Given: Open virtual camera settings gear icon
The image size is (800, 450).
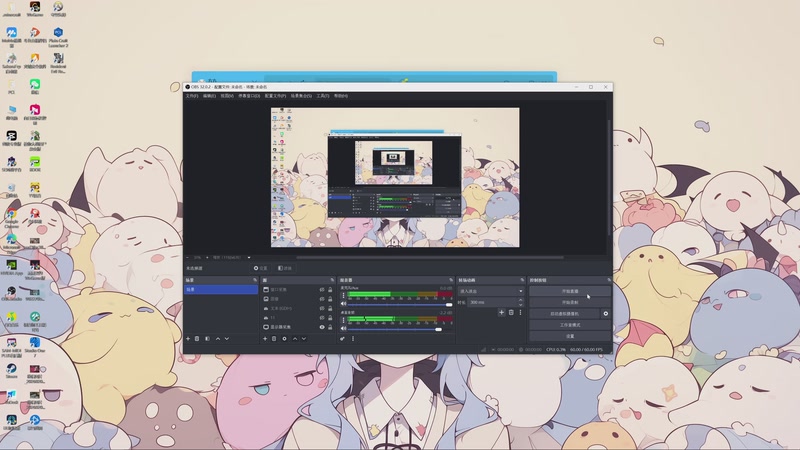Looking at the screenshot, I should click(606, 314).
